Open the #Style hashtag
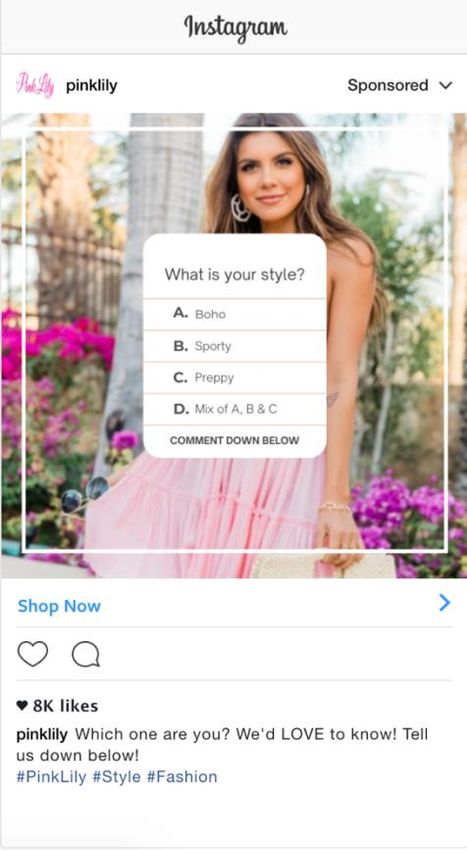The width and height of the screenshot is (467, 850). point(117,776)
